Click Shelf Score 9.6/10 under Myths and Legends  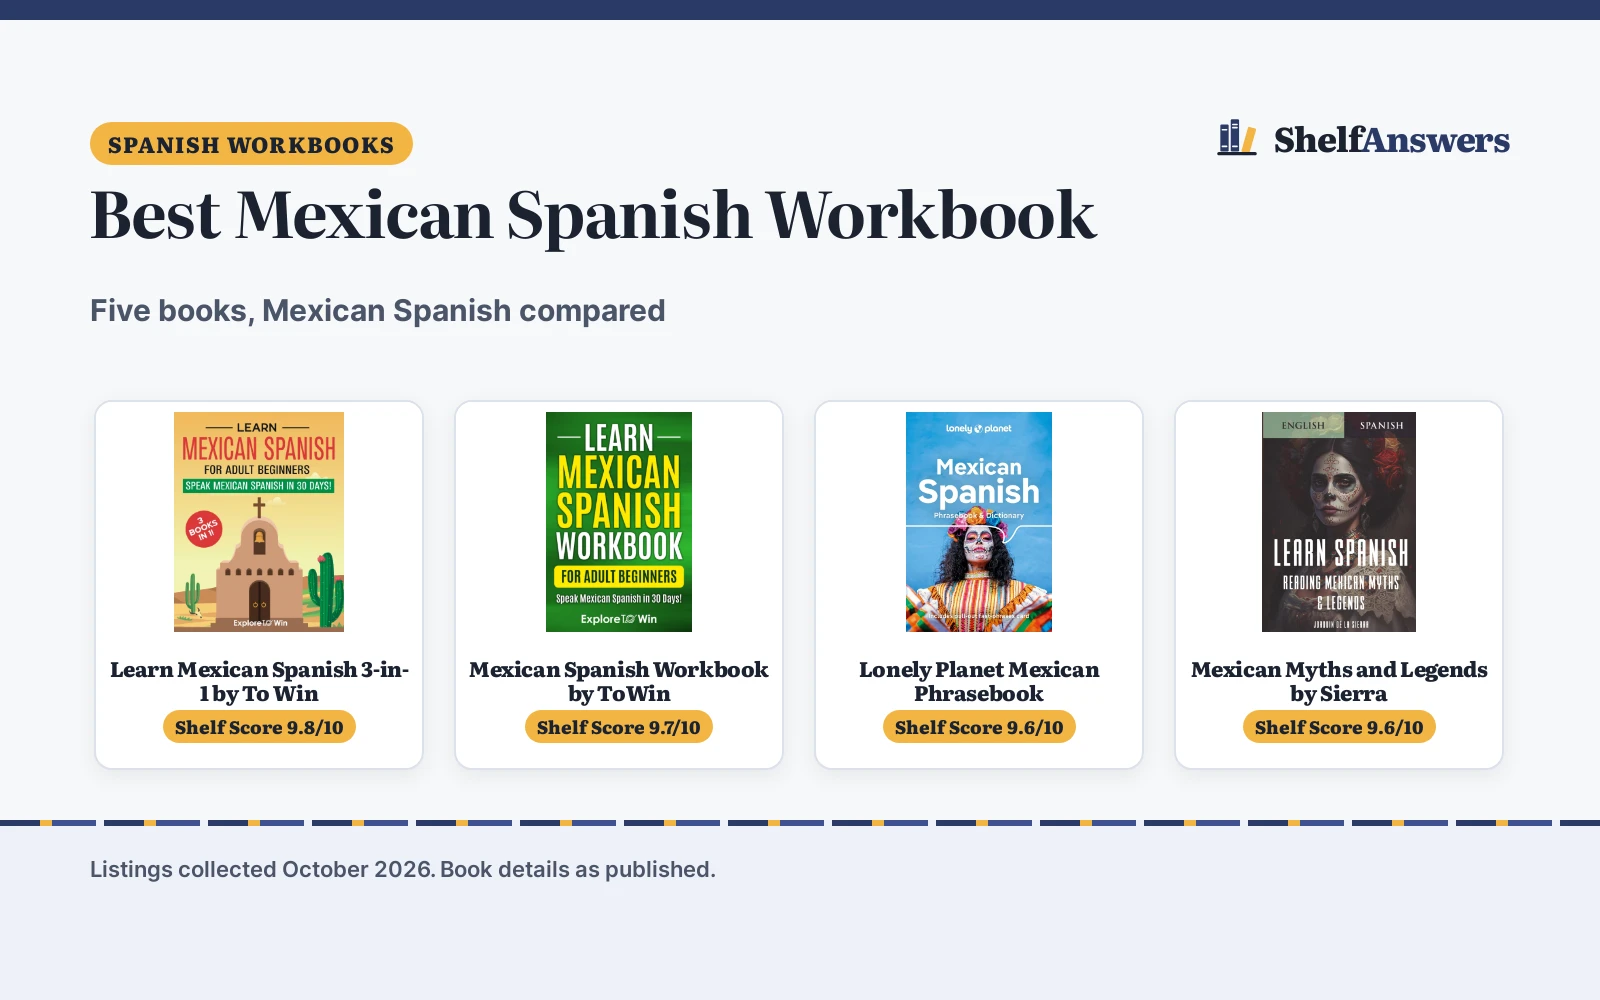(x=1339, y=727)
